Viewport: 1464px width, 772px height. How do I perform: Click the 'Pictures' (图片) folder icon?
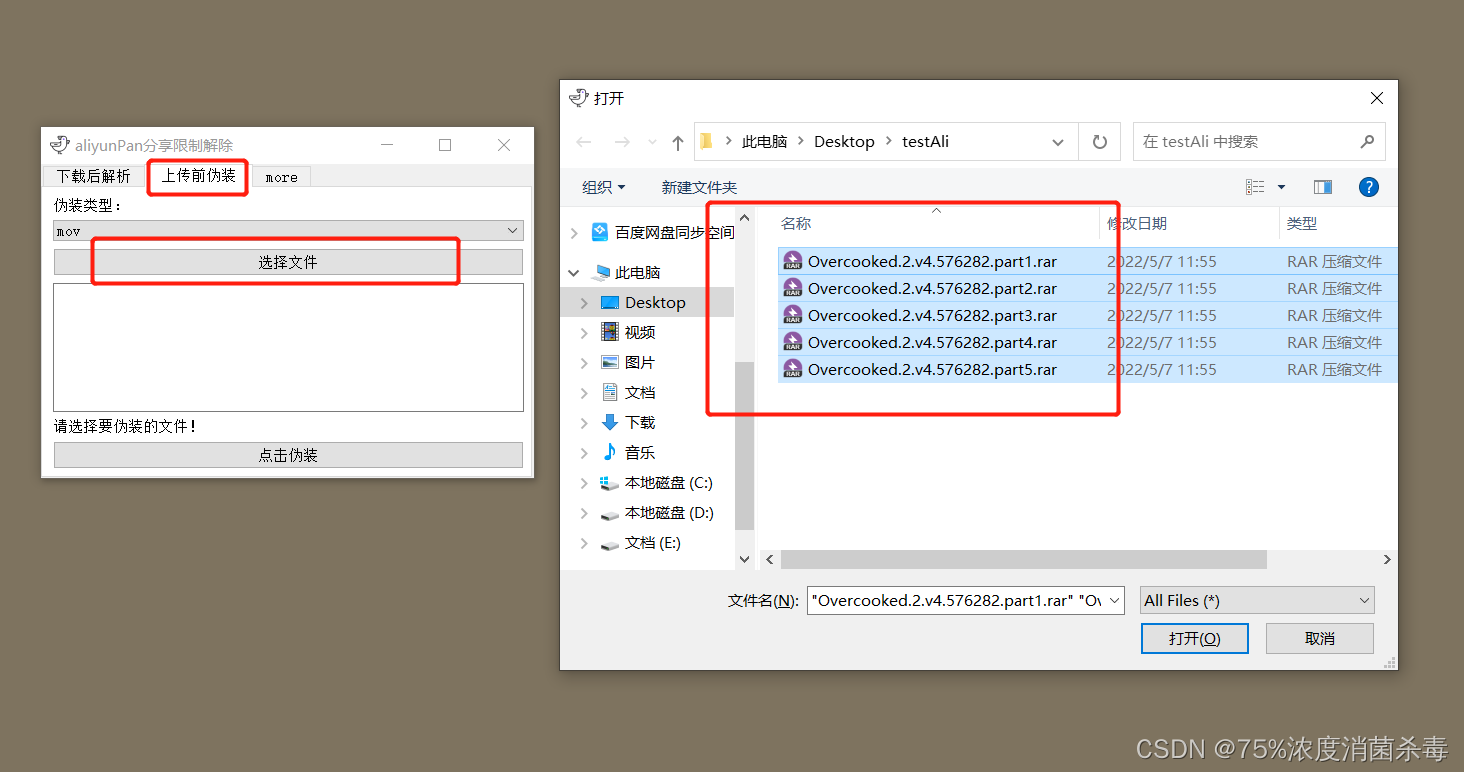pyautogui.click(x=609, y=362)
